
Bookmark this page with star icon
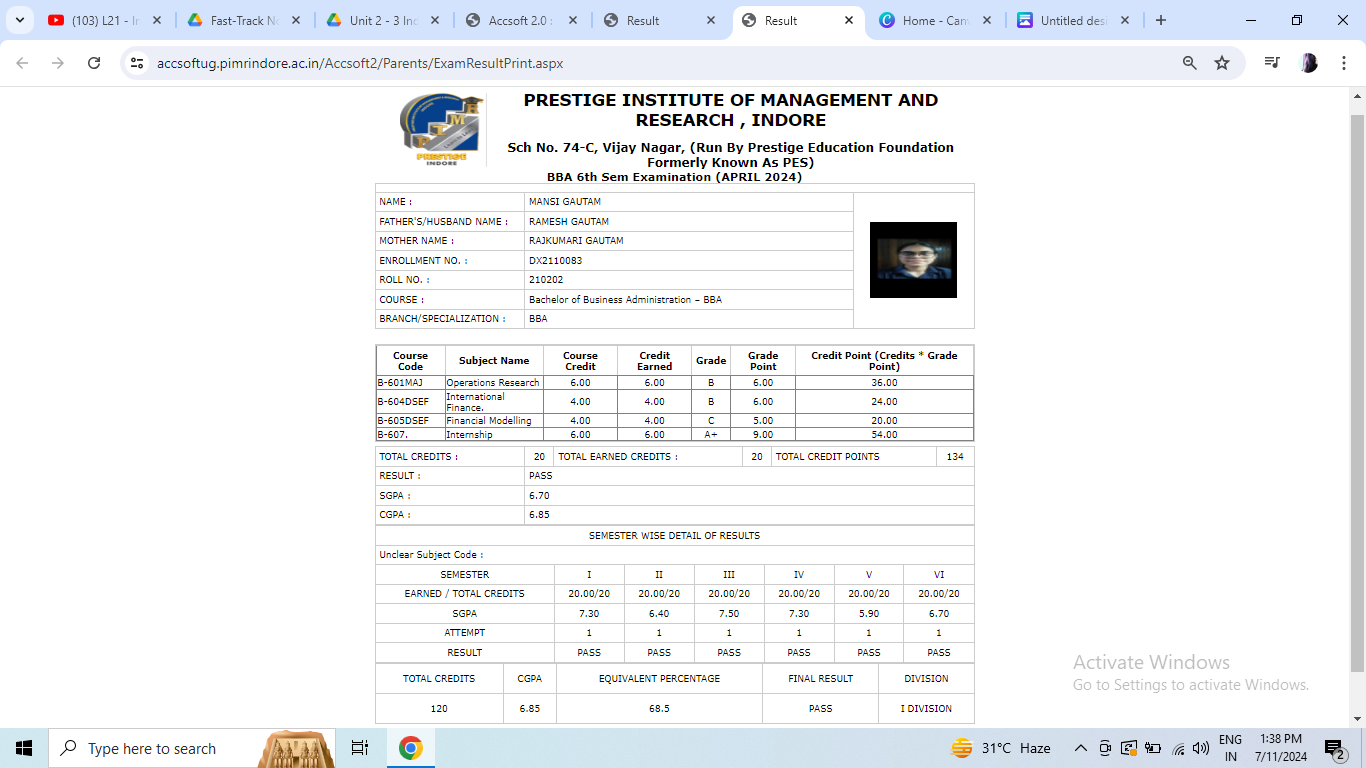point(1221,63)
